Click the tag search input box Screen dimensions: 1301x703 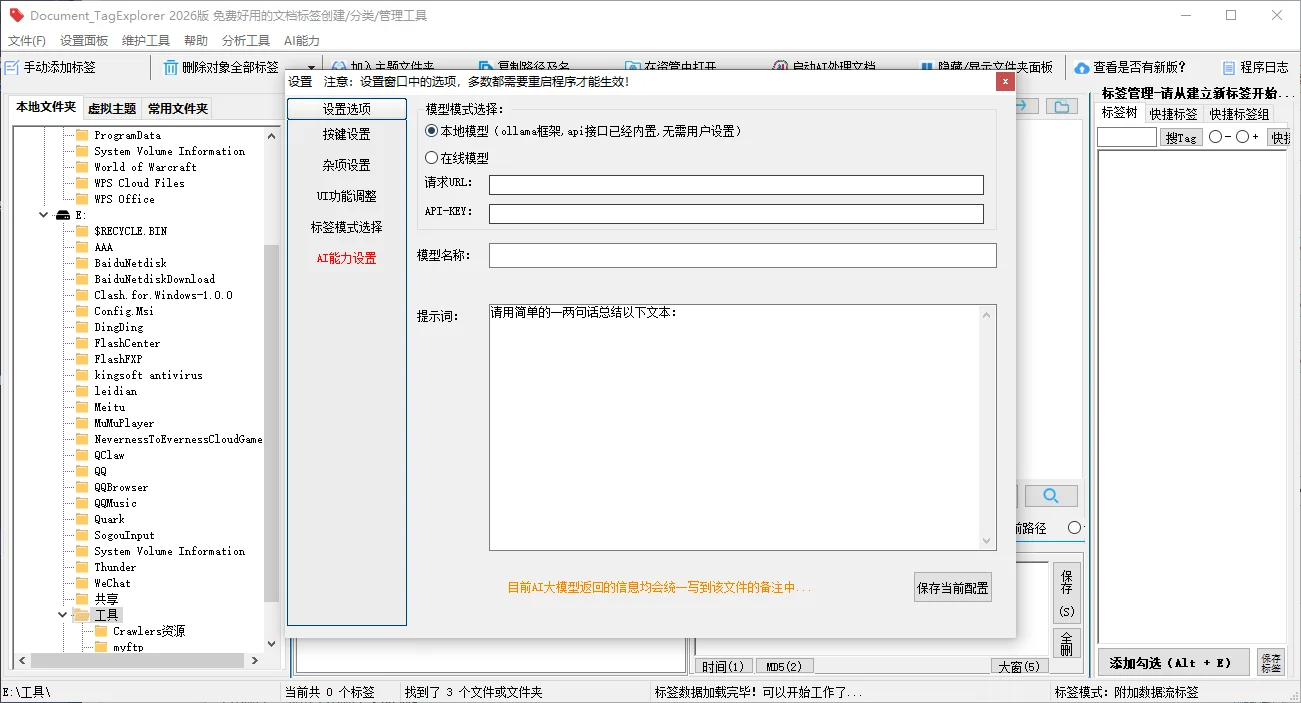(1127, 138)
